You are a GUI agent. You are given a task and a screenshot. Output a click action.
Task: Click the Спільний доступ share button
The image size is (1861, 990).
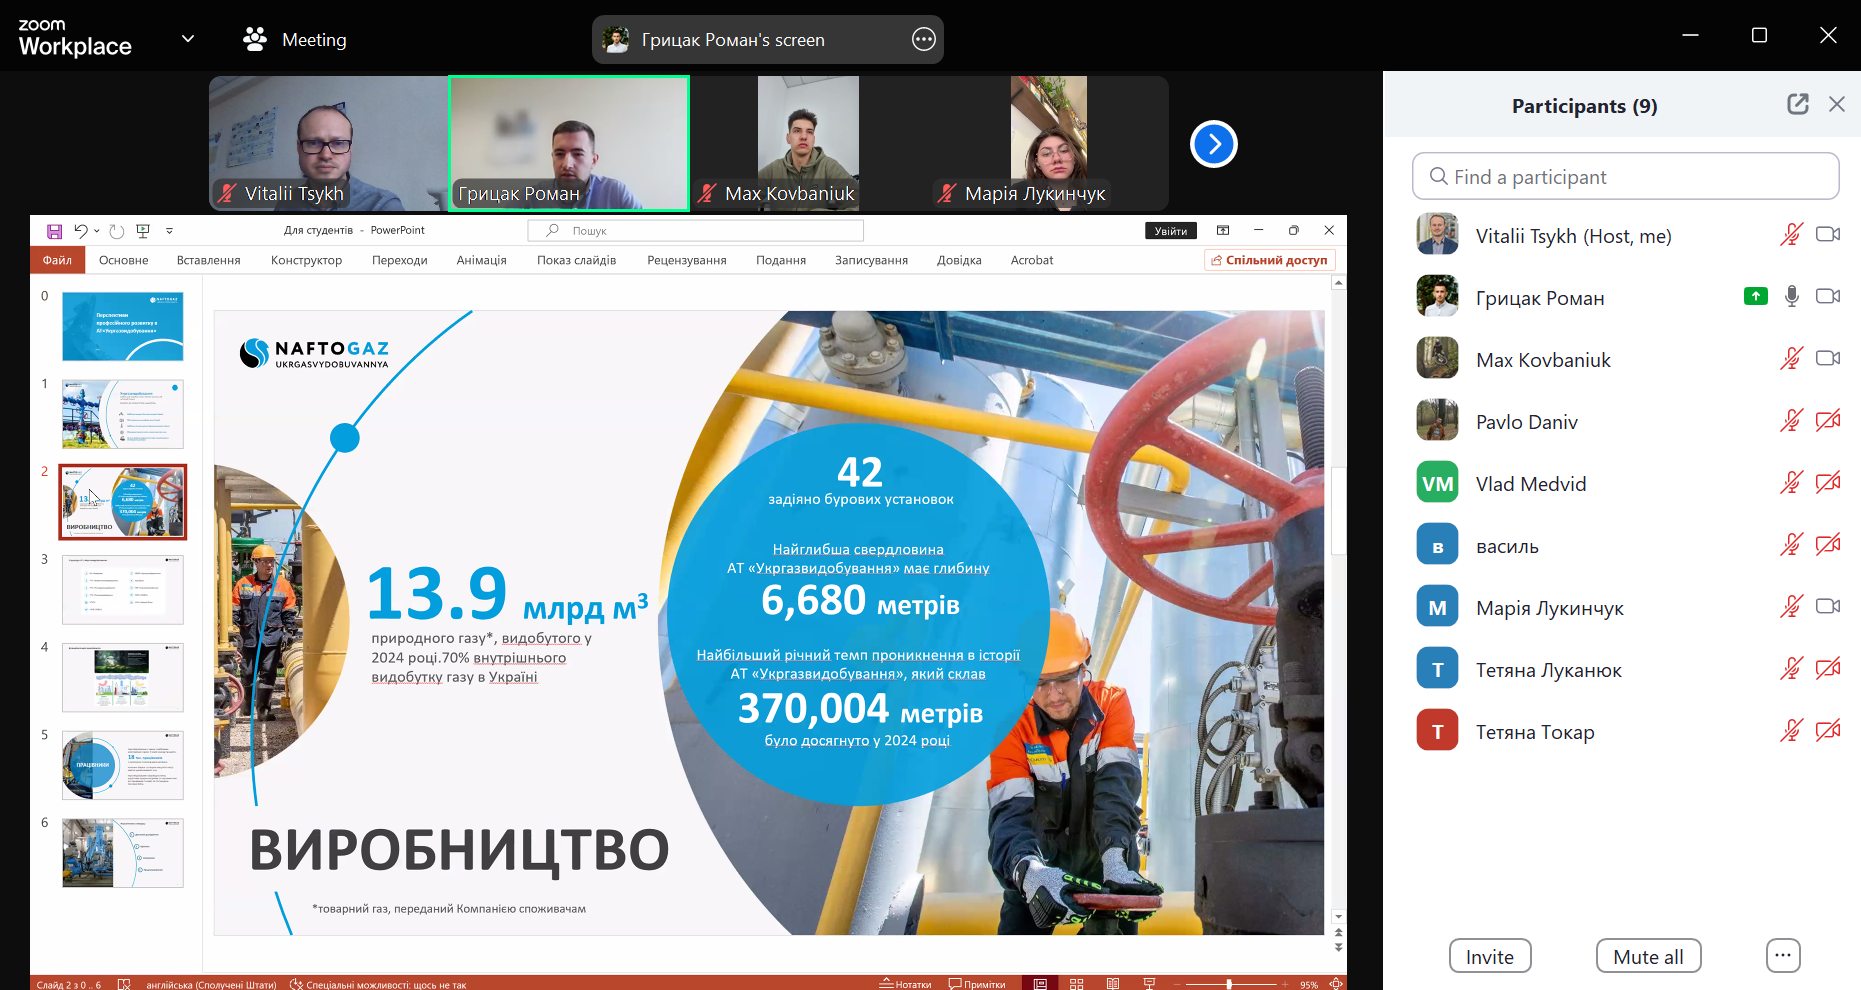1269,260
